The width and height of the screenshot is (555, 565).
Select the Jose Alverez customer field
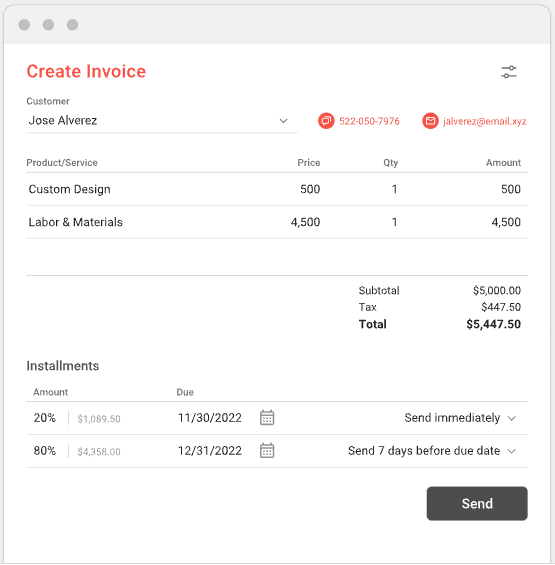162,121
